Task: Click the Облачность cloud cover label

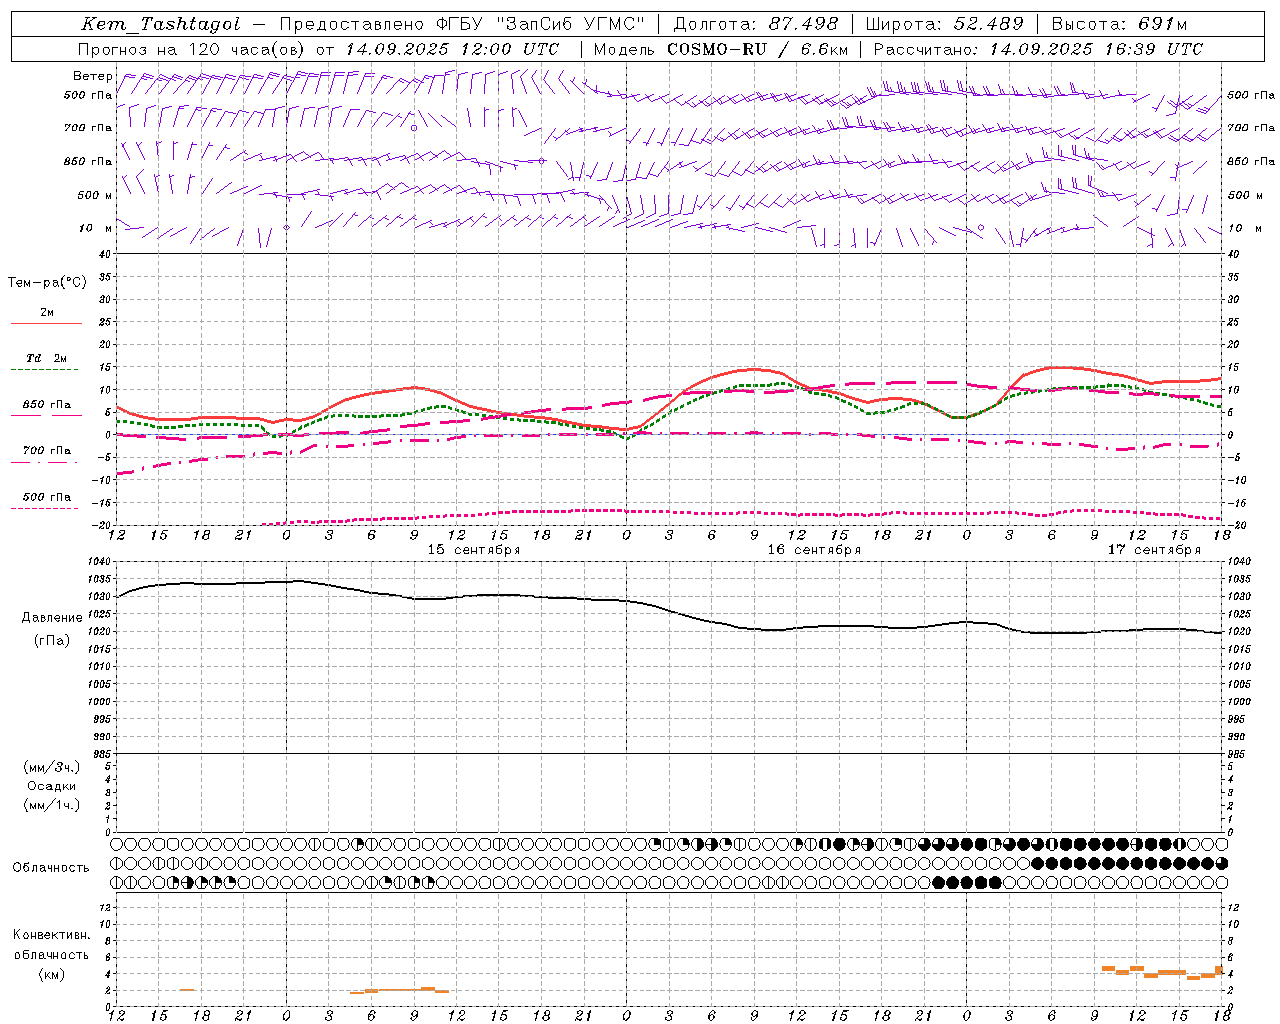Action: tap(51, 867)
